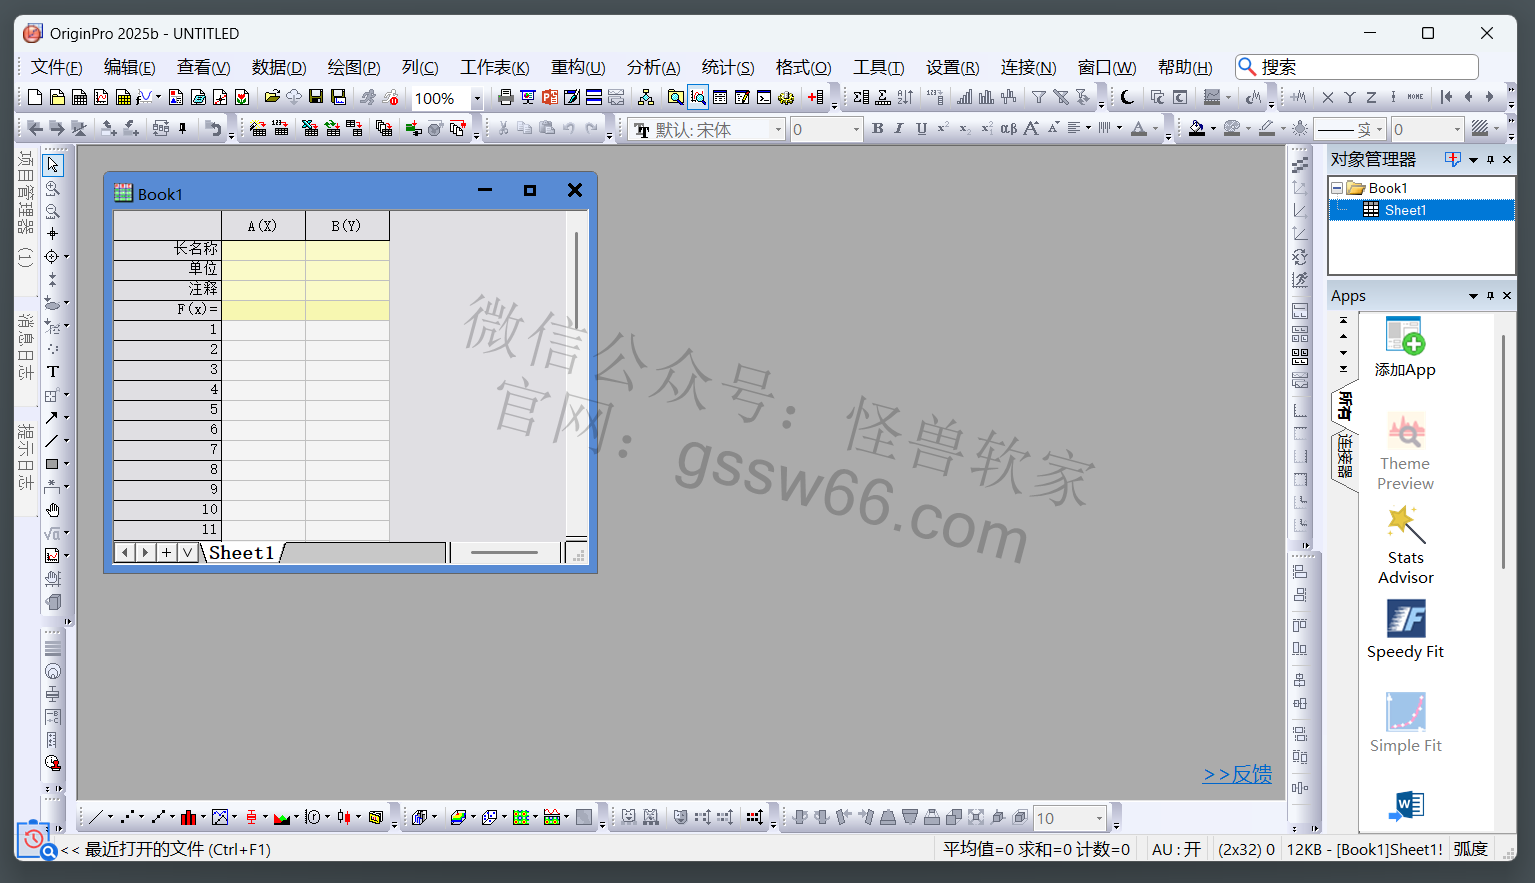Open the zoom level 100% dropdown

(x=477, y=98)
